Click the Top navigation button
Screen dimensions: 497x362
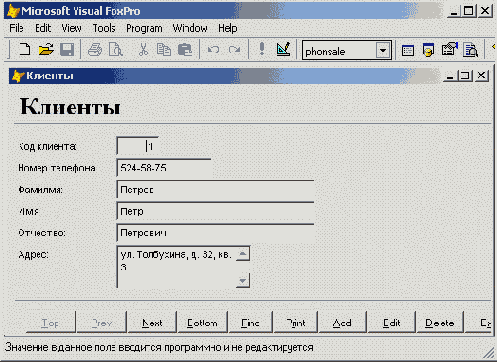[x=51, y=322]
